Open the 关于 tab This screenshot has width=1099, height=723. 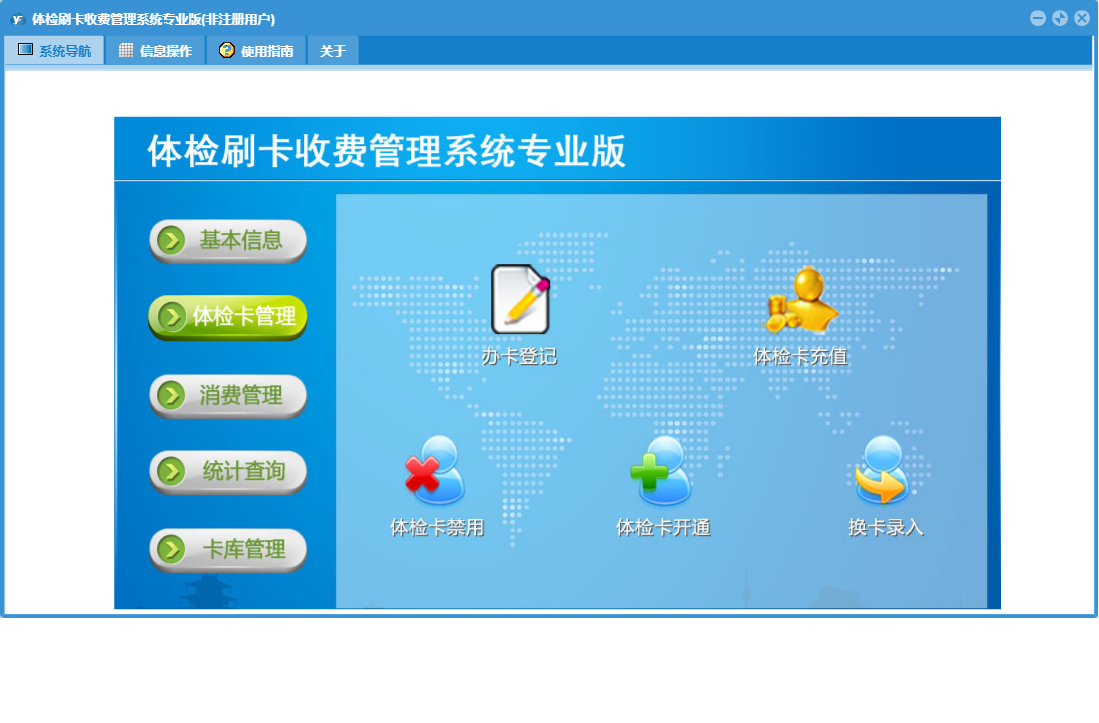[333, 51]
